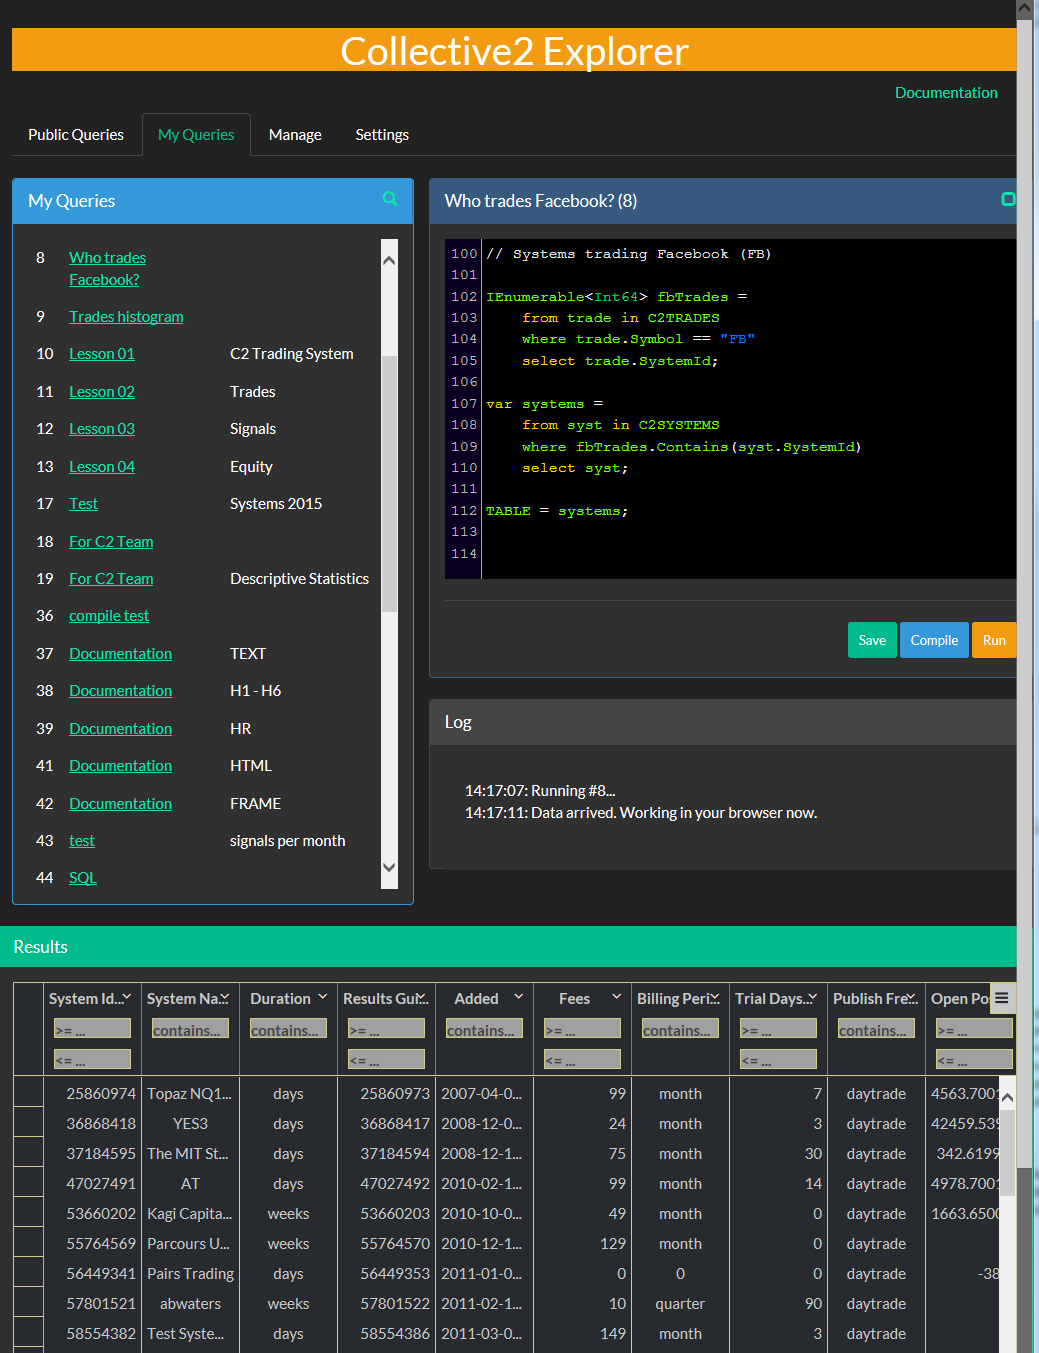This screenshot has height=1353, width=1039.
Task: Open the Lesson 01 query link
Action: [102, 354]
